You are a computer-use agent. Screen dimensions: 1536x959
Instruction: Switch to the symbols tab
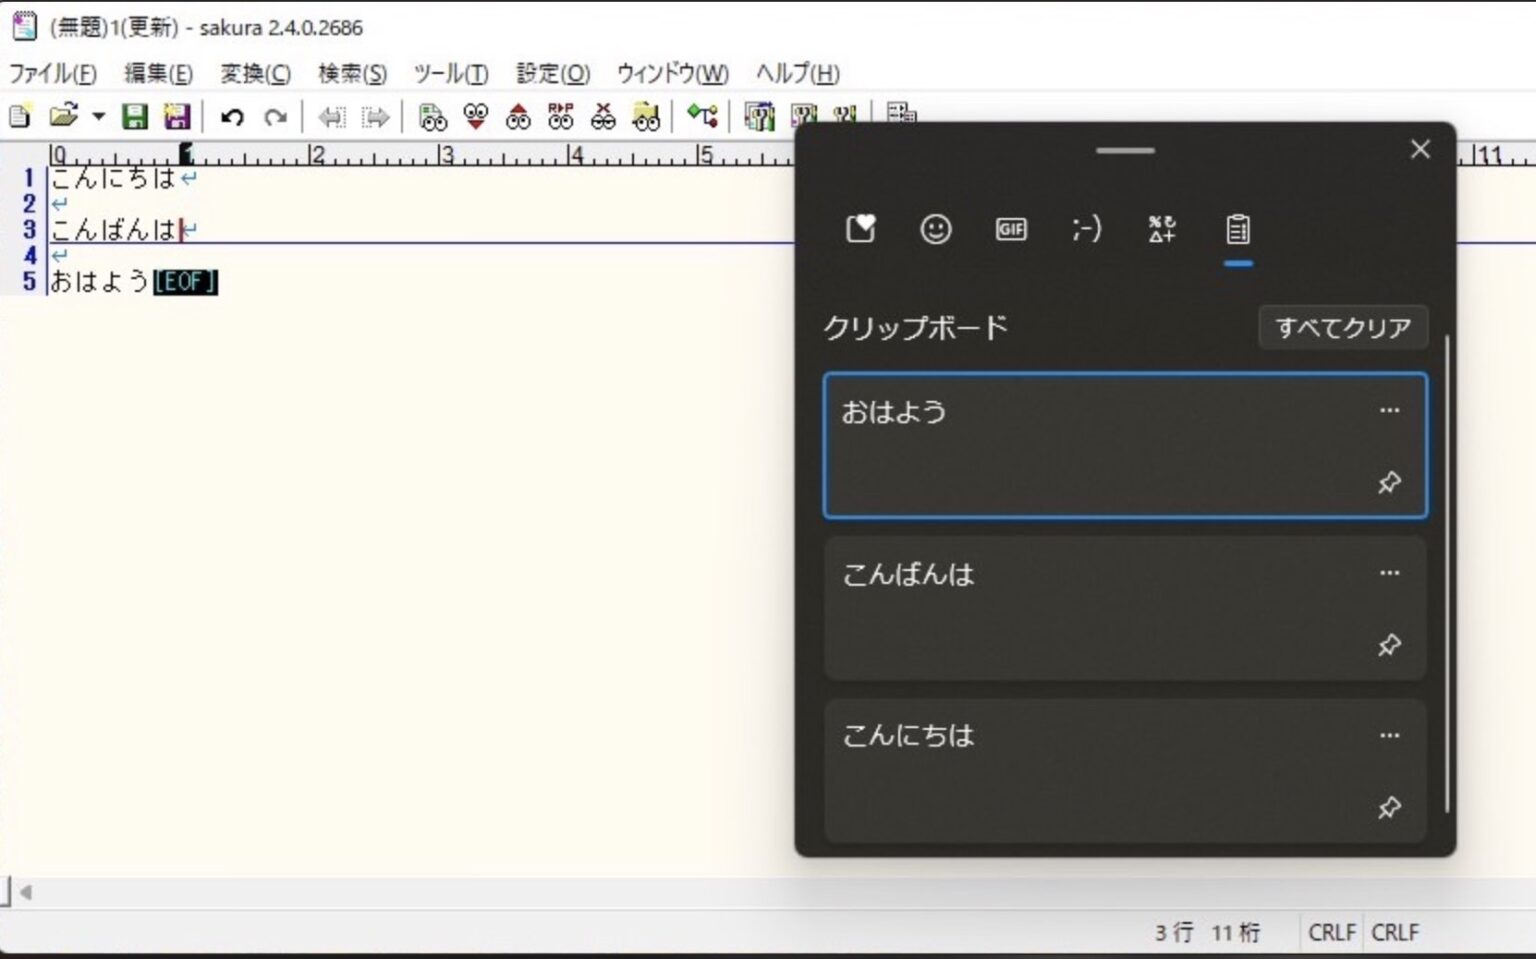tap(1162, 229)
